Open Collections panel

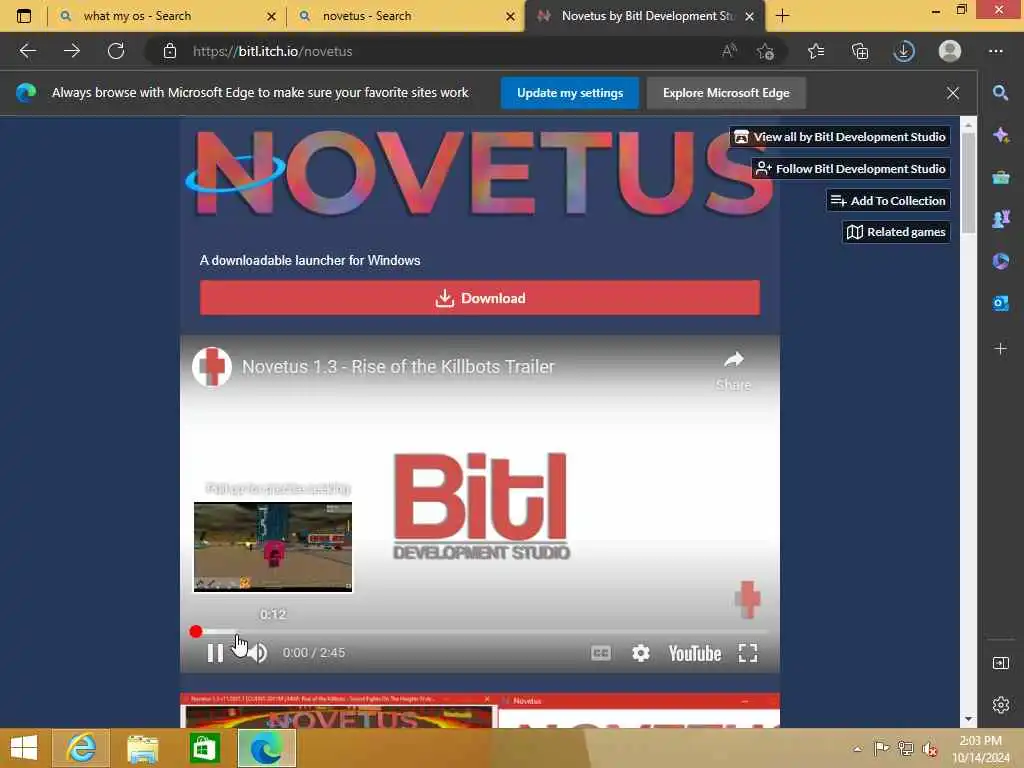[860, 51]
